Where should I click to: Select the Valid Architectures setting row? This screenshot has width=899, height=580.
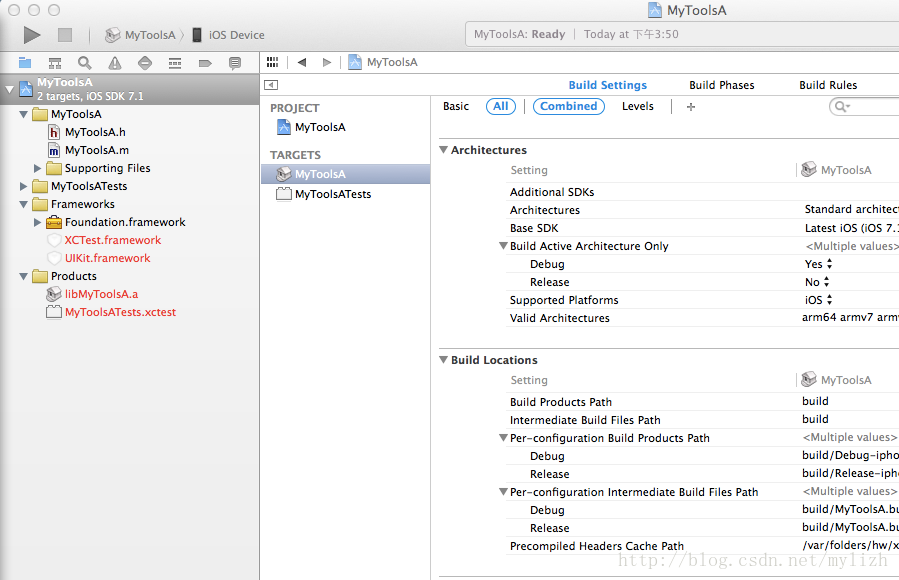pos(702,318)
